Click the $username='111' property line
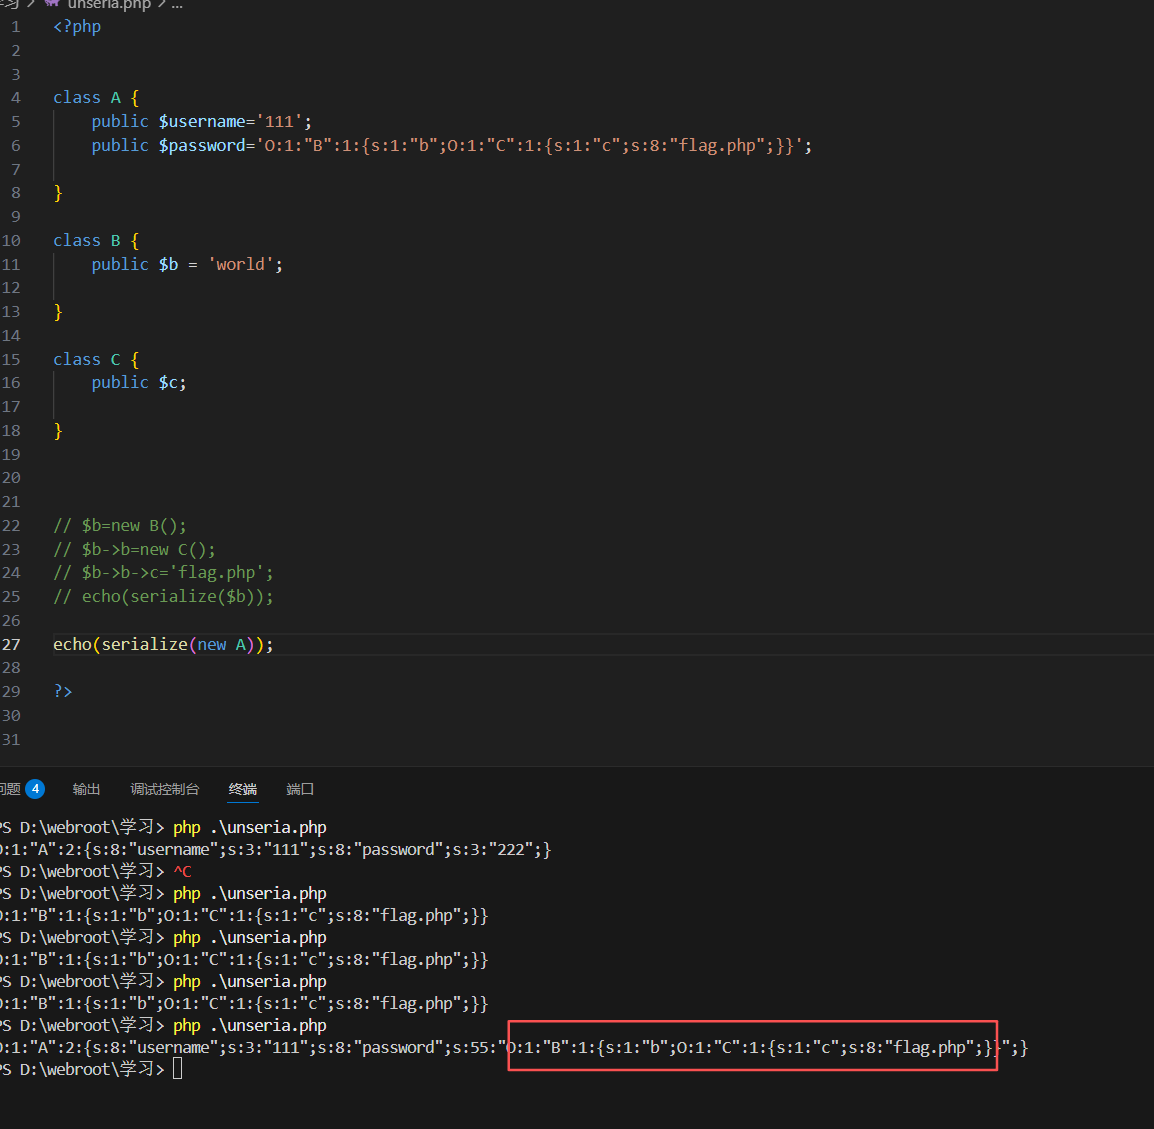1154x1129 pixels. 201,121
